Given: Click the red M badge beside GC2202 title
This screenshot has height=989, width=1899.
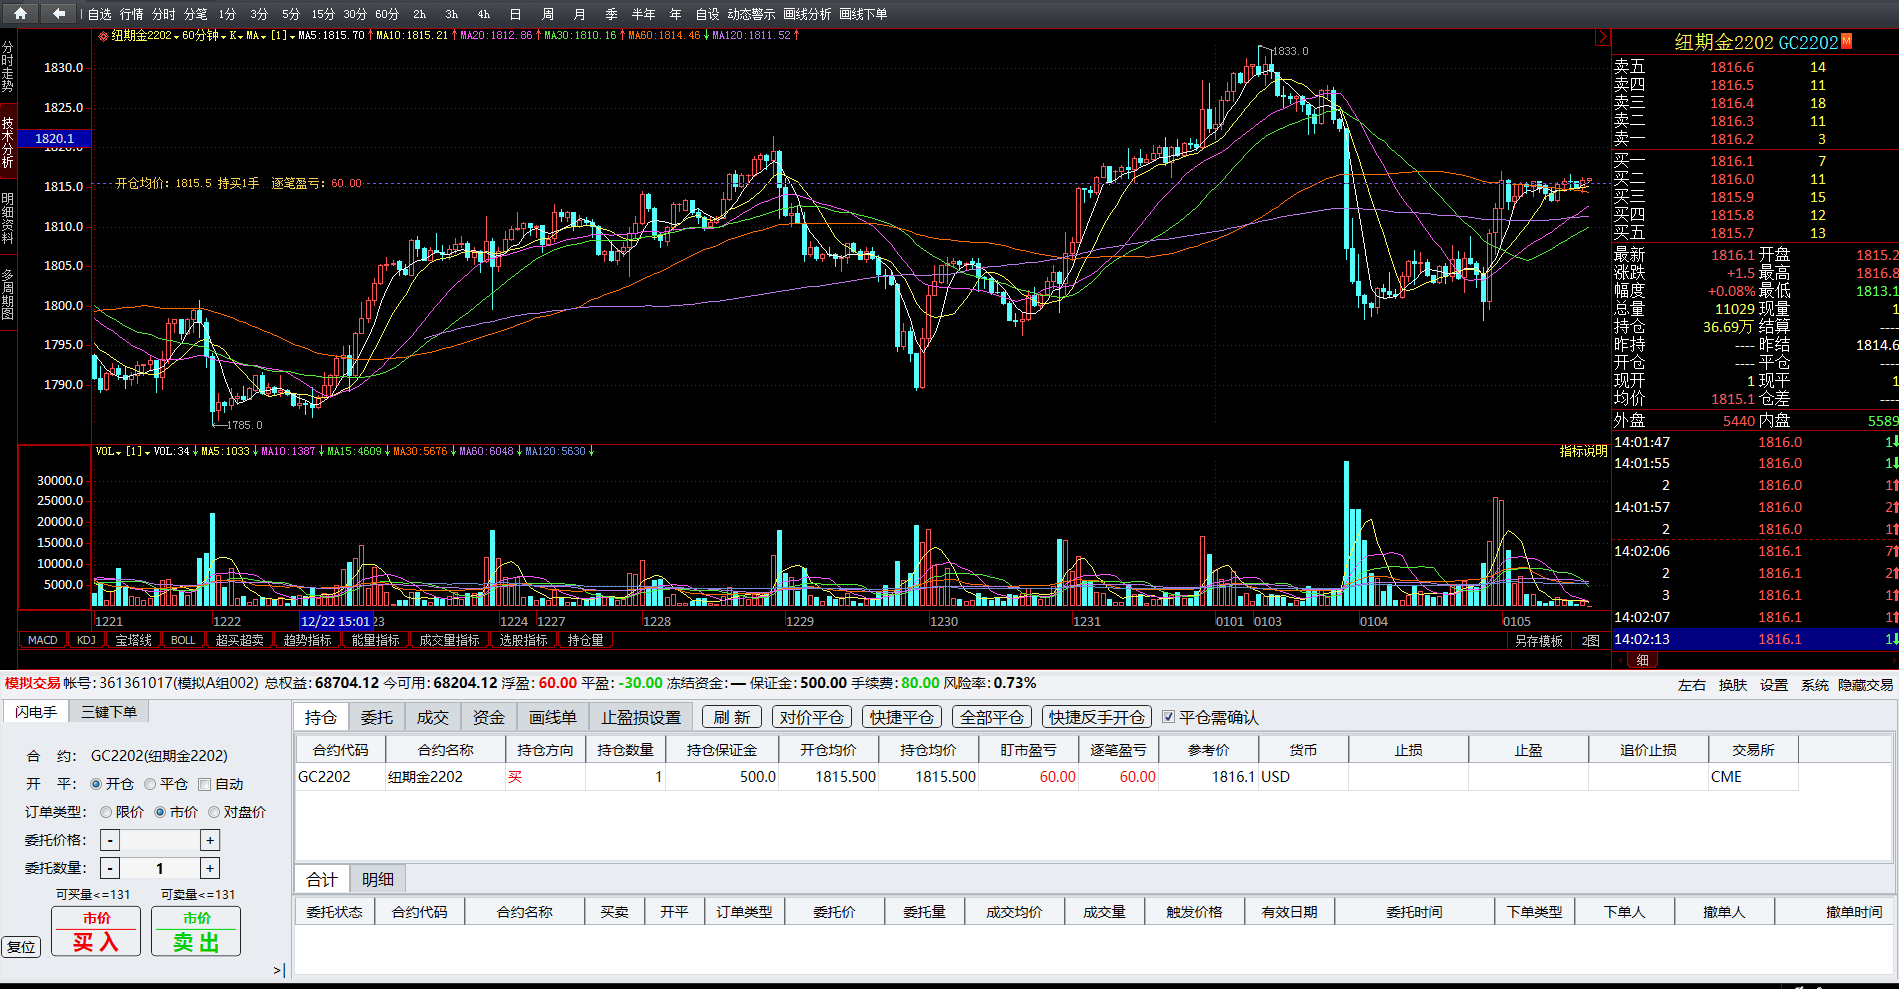Looking at the screenshot, I should point(1846,41).
